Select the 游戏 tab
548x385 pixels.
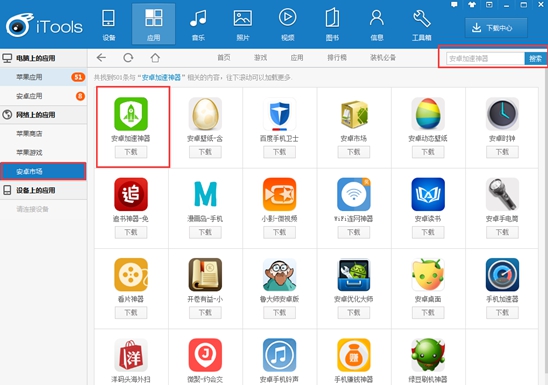260,58
